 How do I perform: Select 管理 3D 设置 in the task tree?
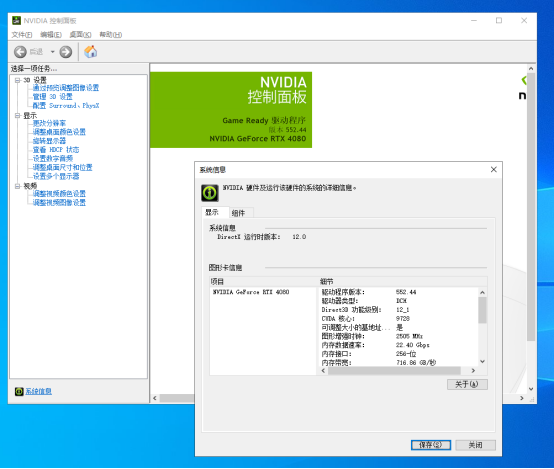pyautogui.click(x=53, y=96)
